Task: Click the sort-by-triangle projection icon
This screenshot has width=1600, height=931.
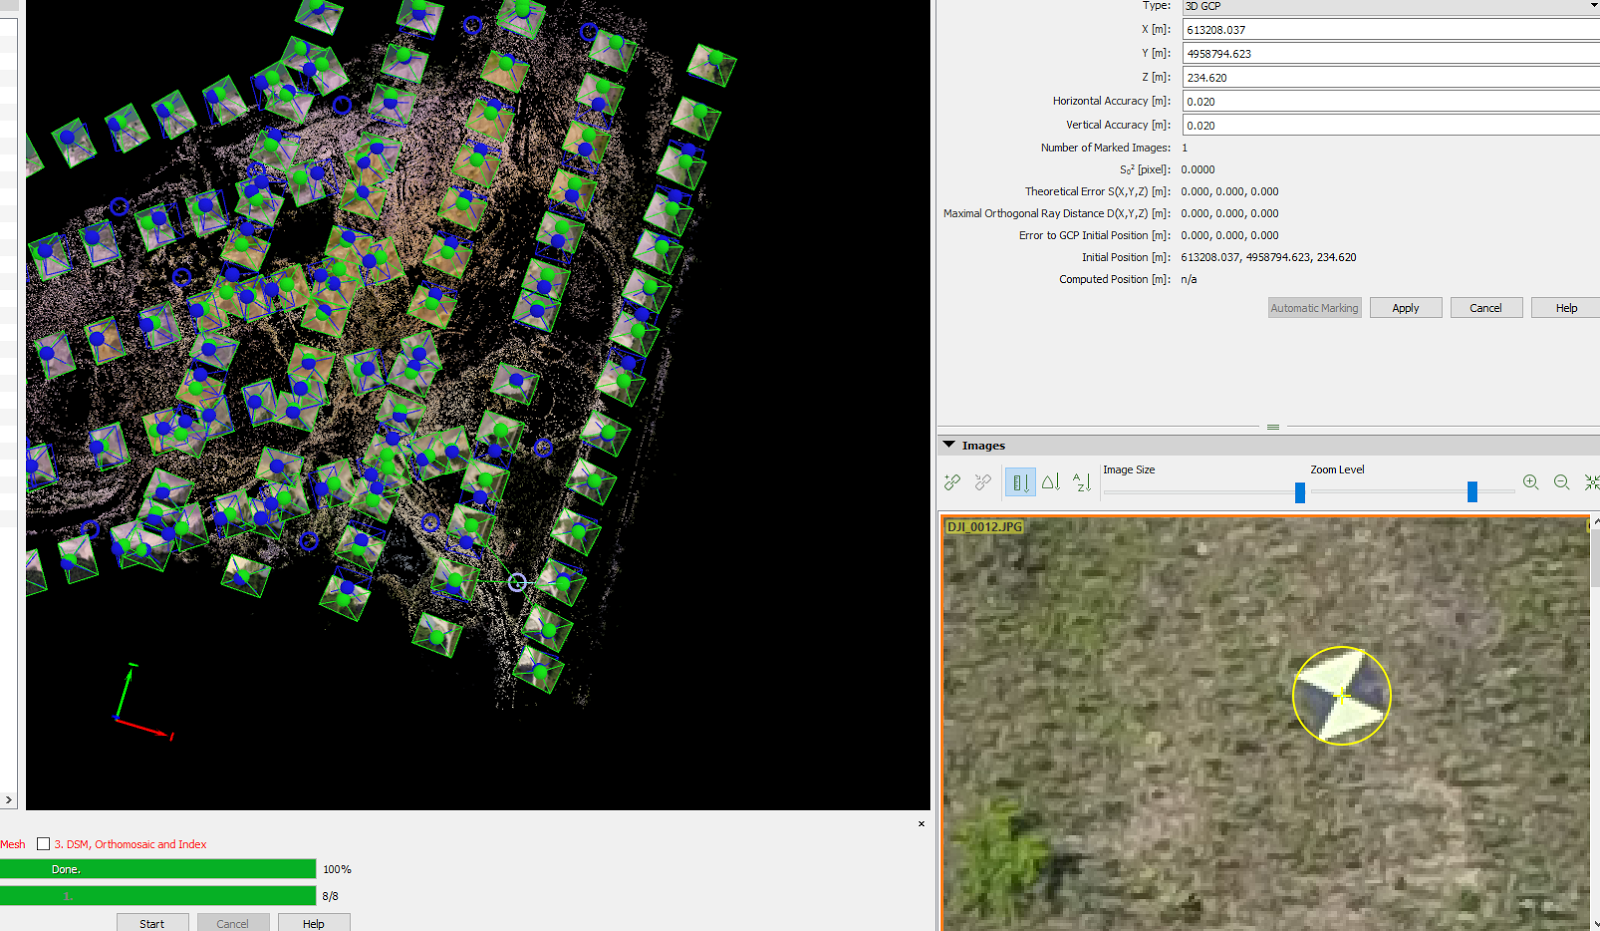Action: [x=1051, y=481]
